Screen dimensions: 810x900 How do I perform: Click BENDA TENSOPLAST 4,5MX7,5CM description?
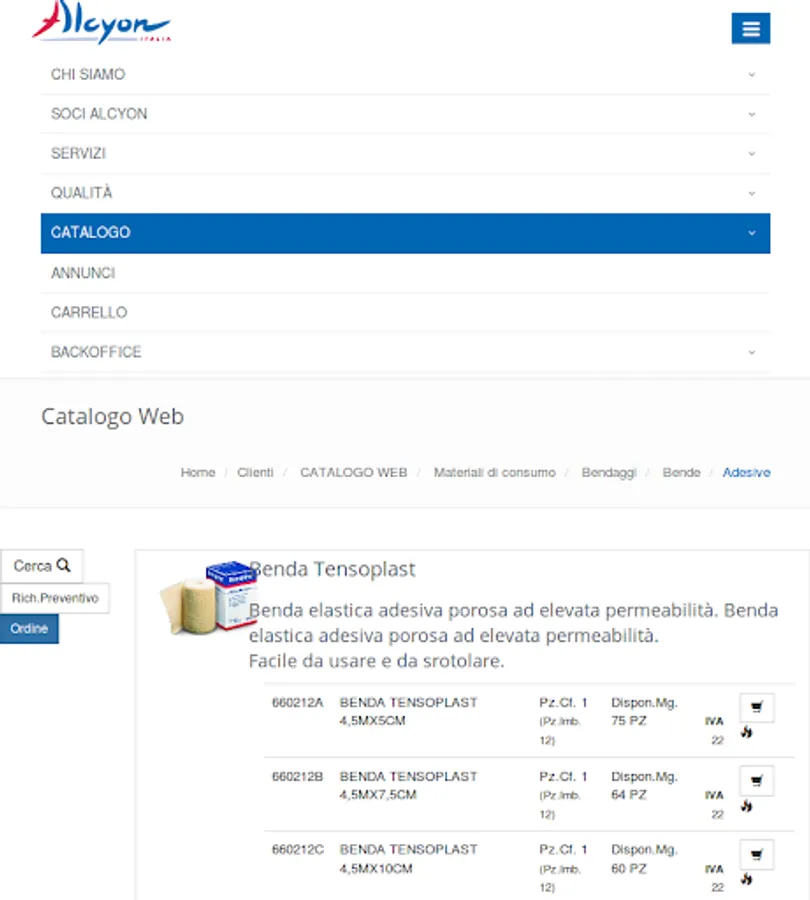point(408,786)
